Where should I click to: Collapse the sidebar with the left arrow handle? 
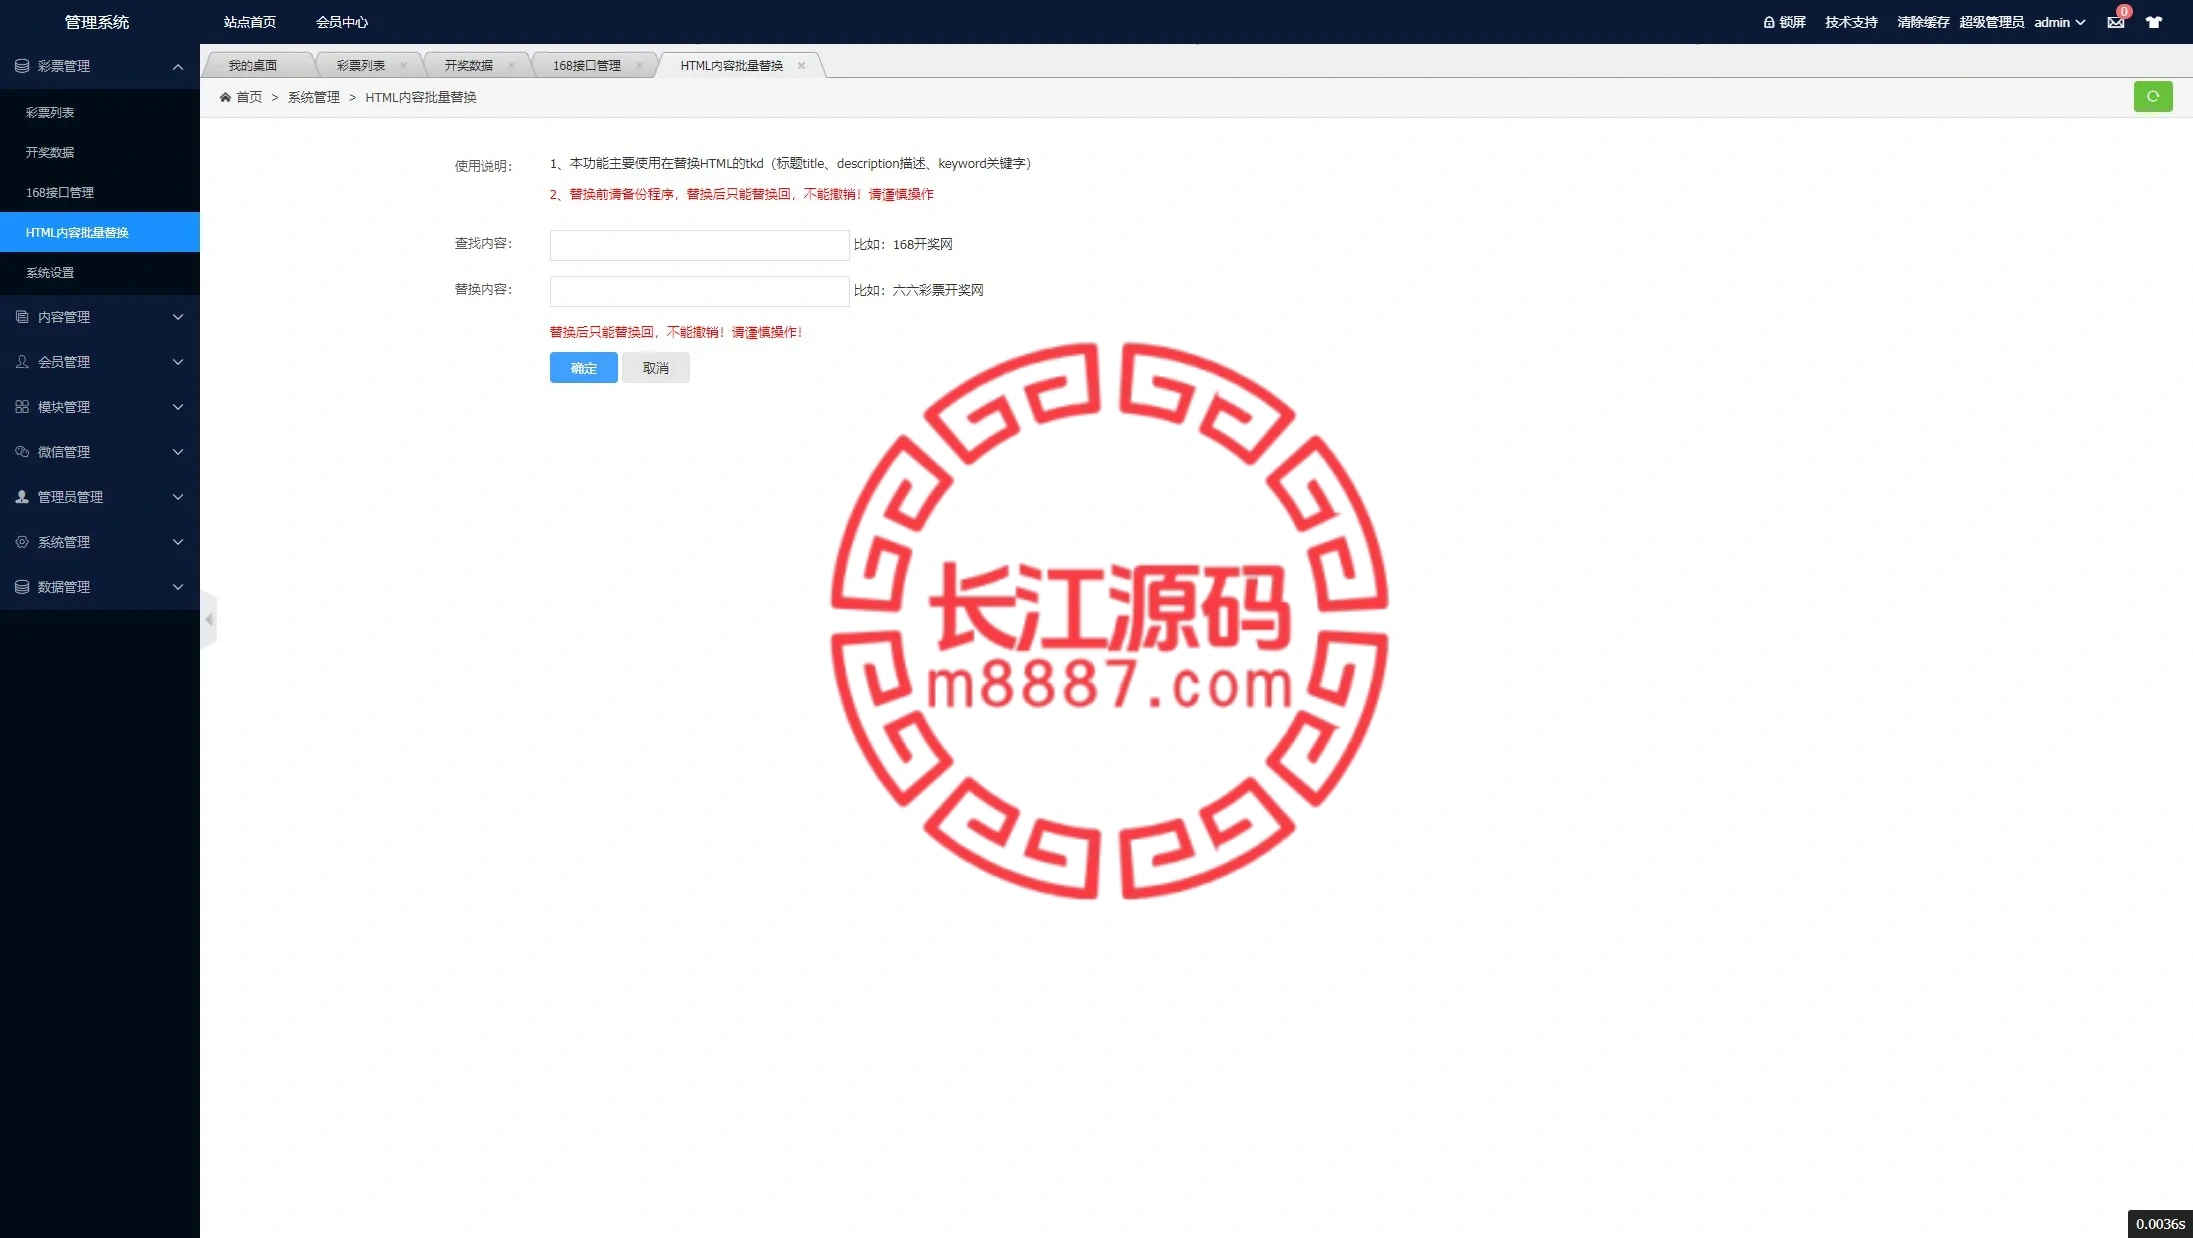pyautogui.click(x=208, y=620)
